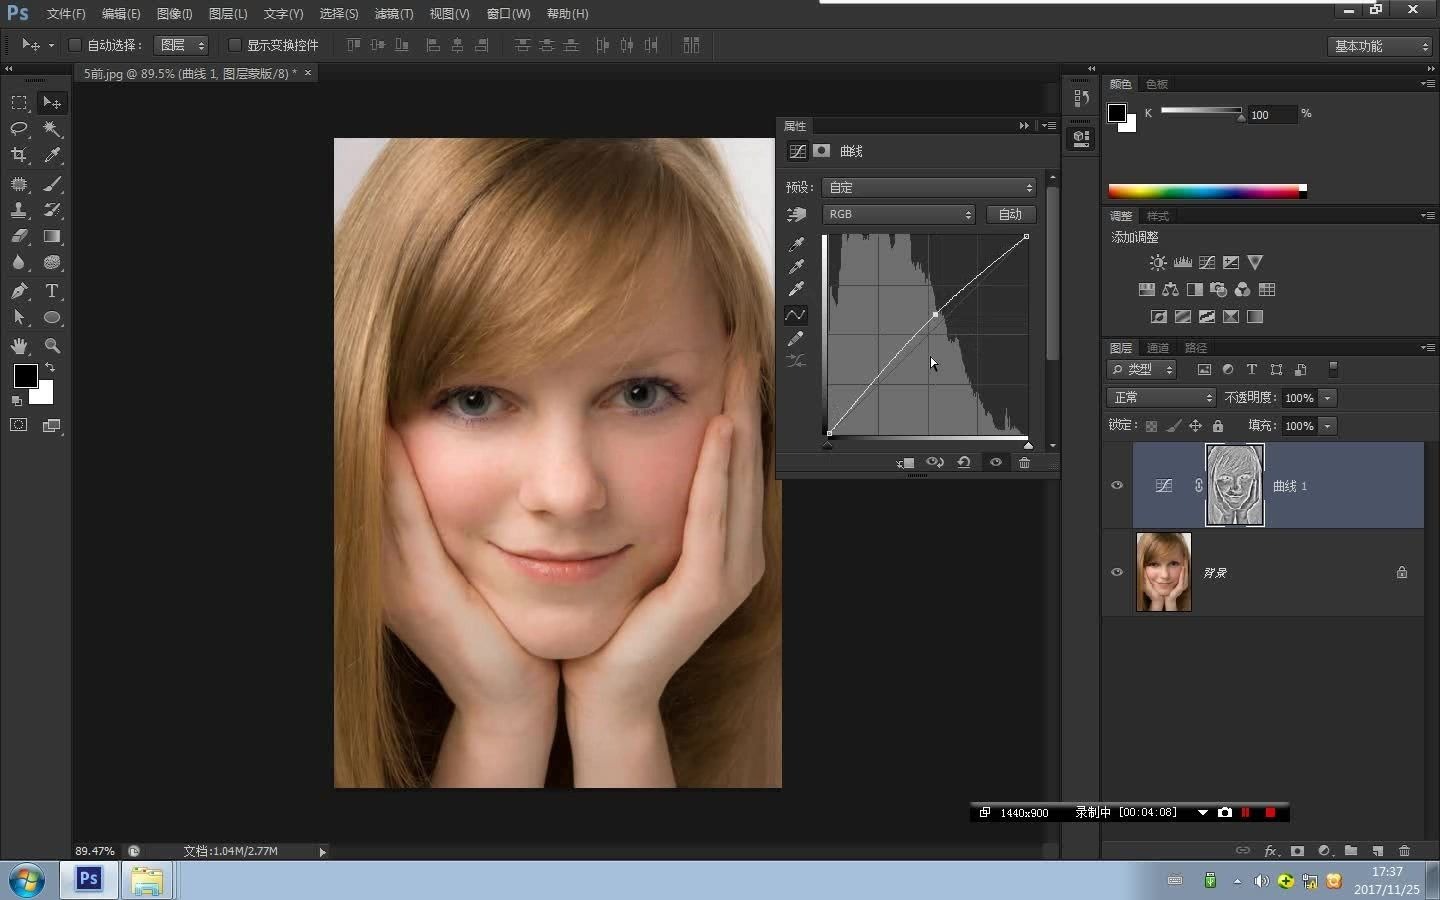Enable the 自动选择 checkbox
The width and height of the screenshot is (1440, 900).
click(75, 45)
